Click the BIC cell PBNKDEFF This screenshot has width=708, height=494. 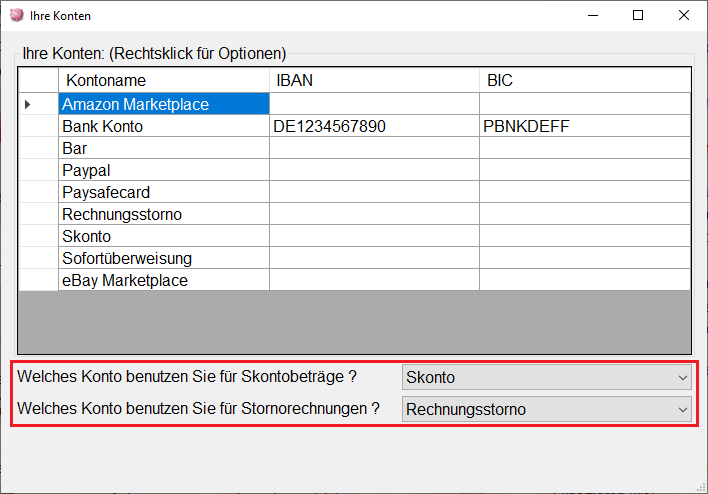(585, 126)
